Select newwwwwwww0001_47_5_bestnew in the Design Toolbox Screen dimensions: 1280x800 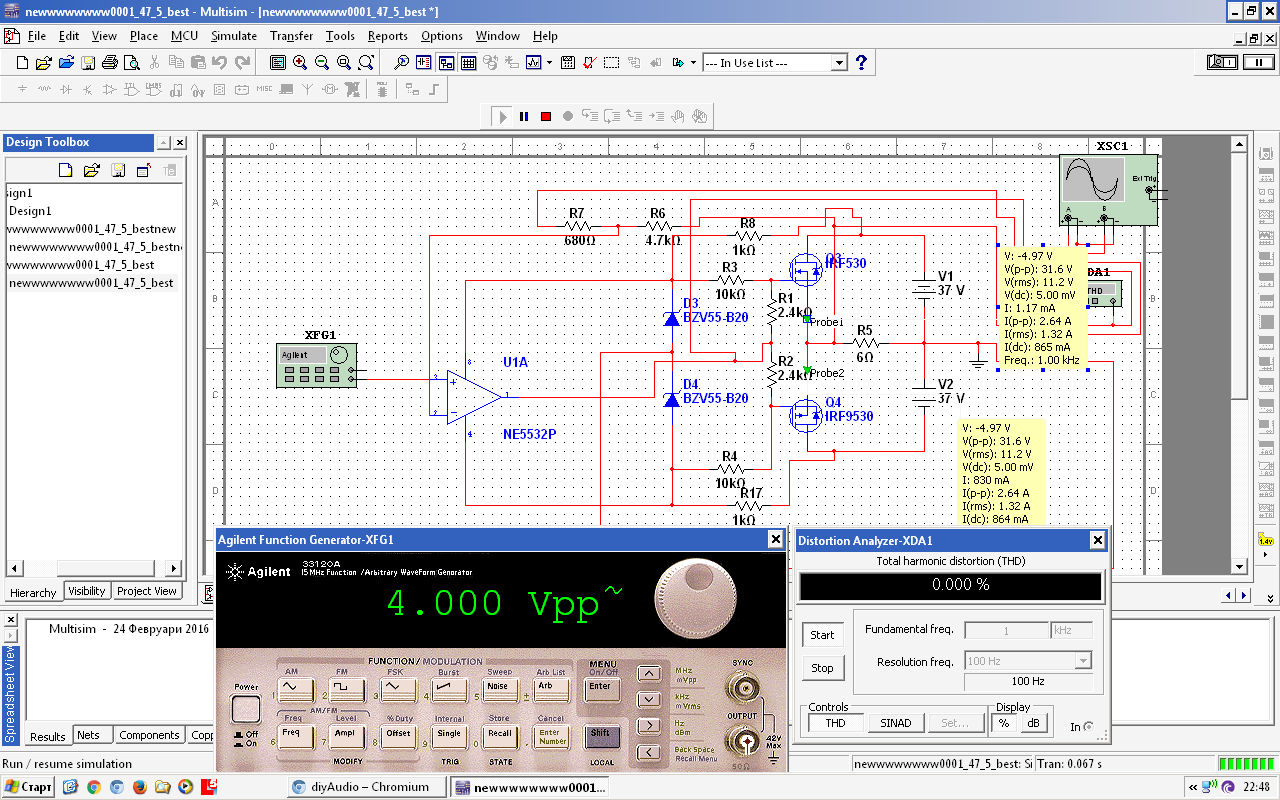tap(92, 229)
